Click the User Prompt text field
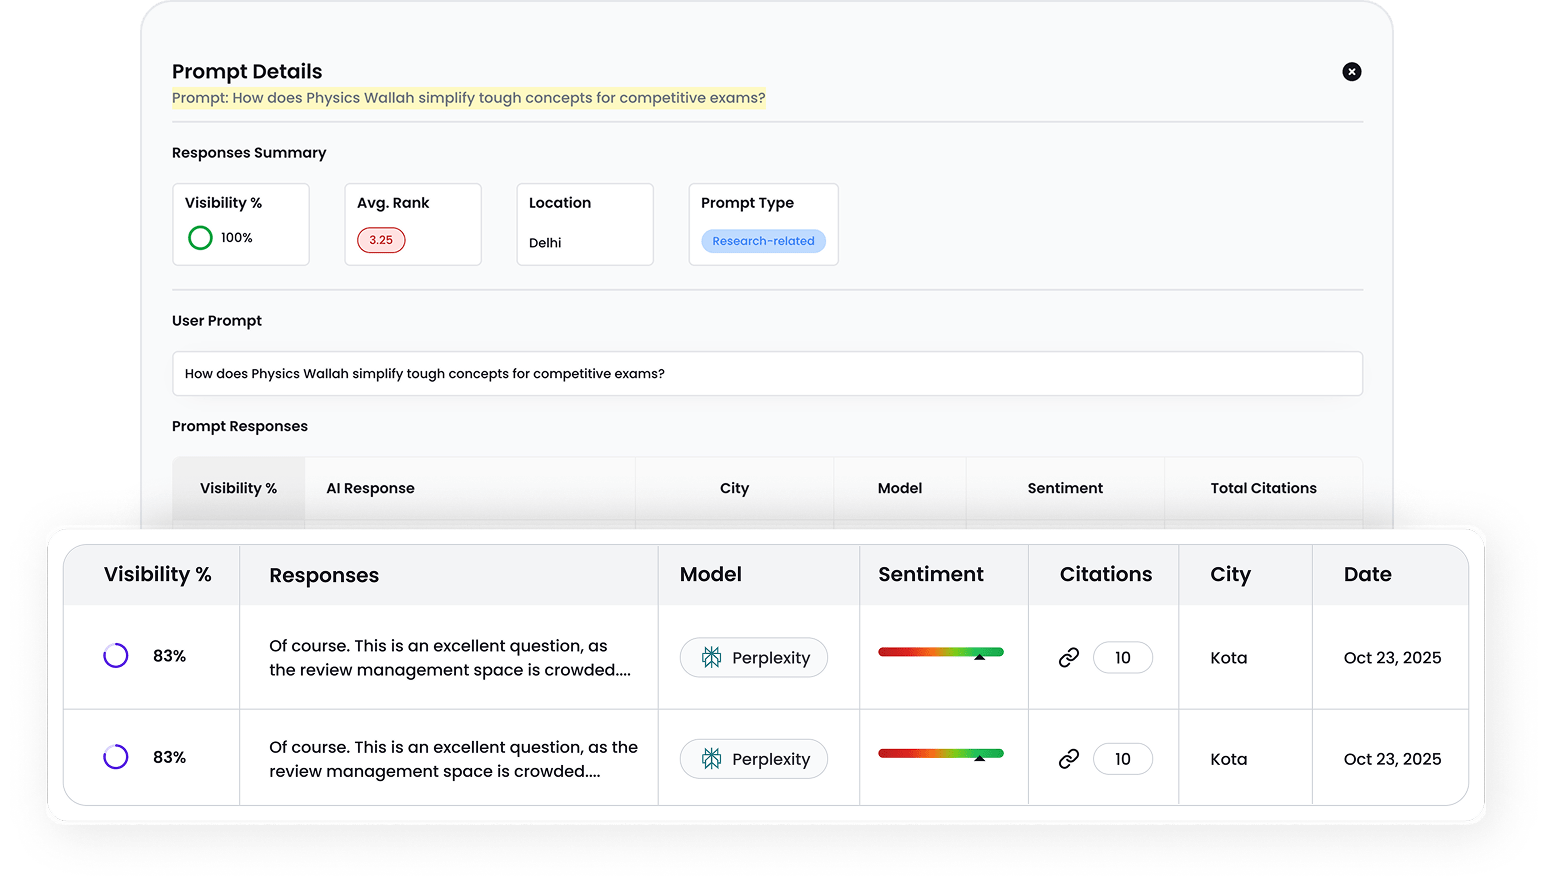 click(767, 374)
